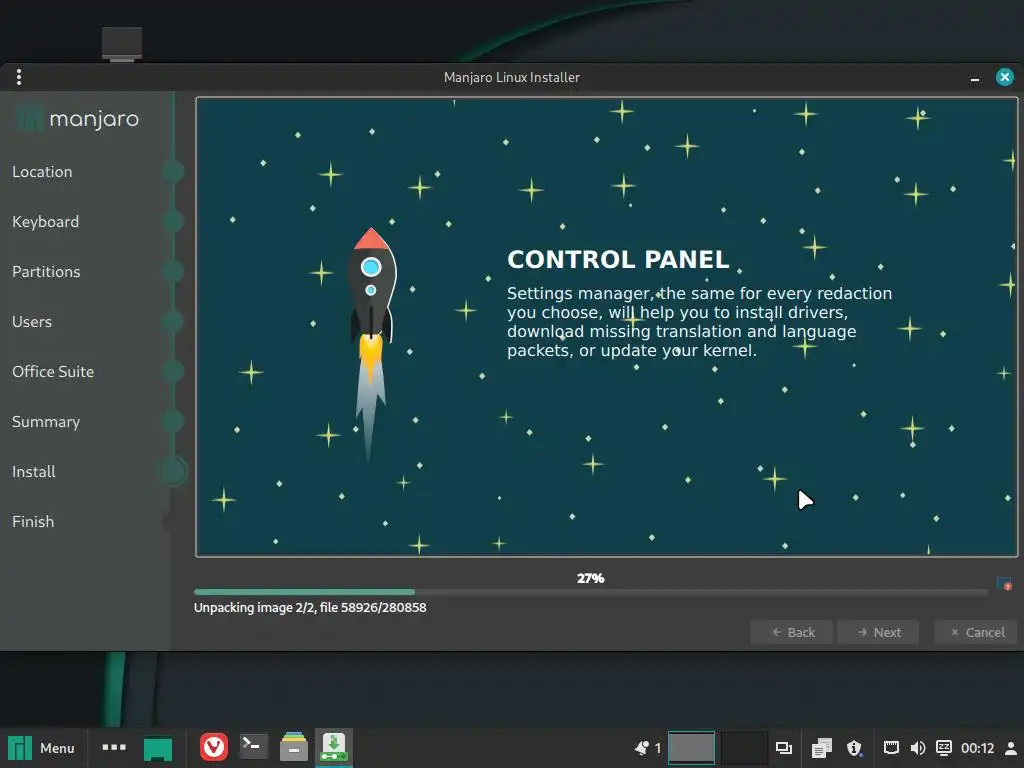Screen dimensions: 1024x768
Task: Close the Manjaro Linux Installer window
Action: [1004, 77]
